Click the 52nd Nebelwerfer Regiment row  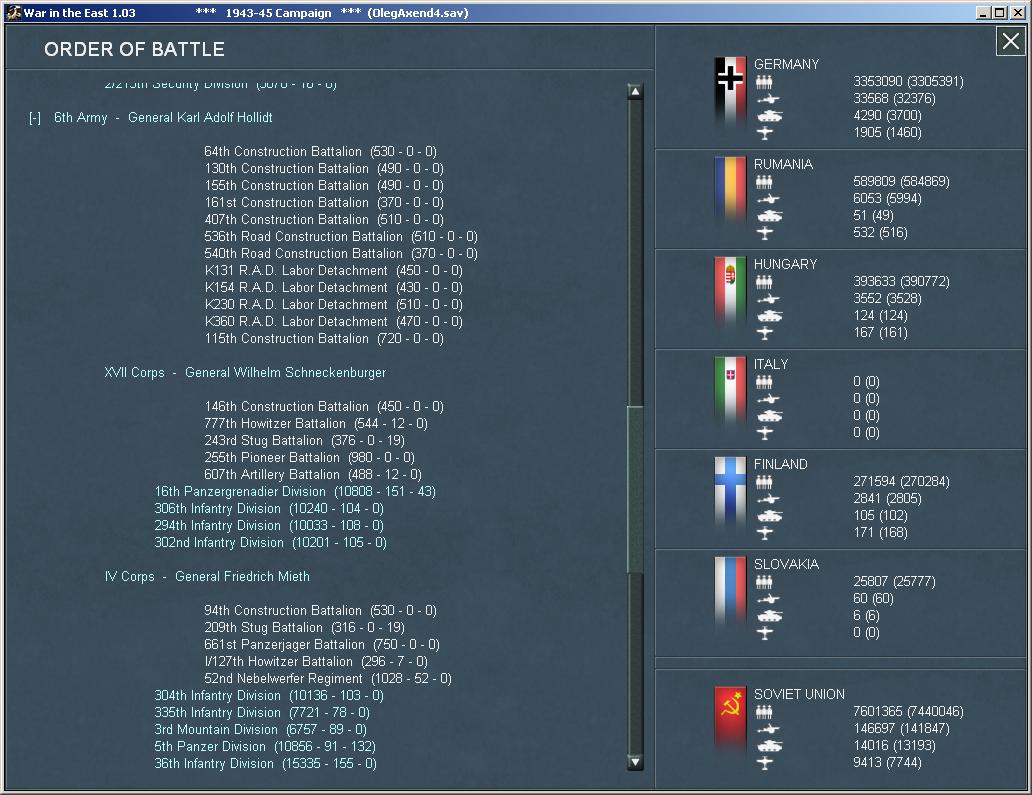tap(328, 679)
